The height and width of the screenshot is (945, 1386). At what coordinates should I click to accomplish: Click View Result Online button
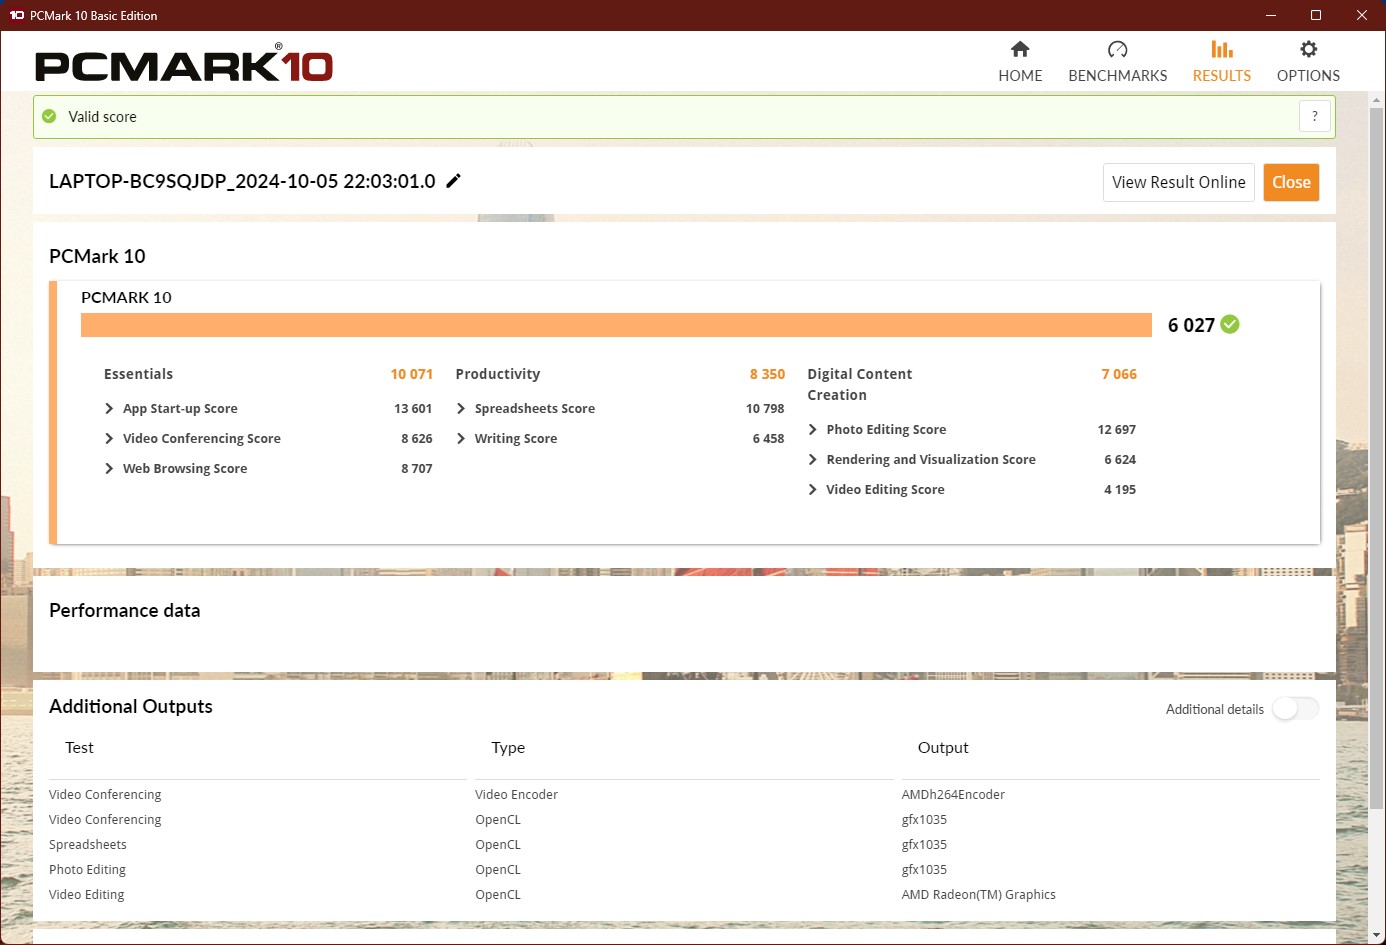point(1178,182)
